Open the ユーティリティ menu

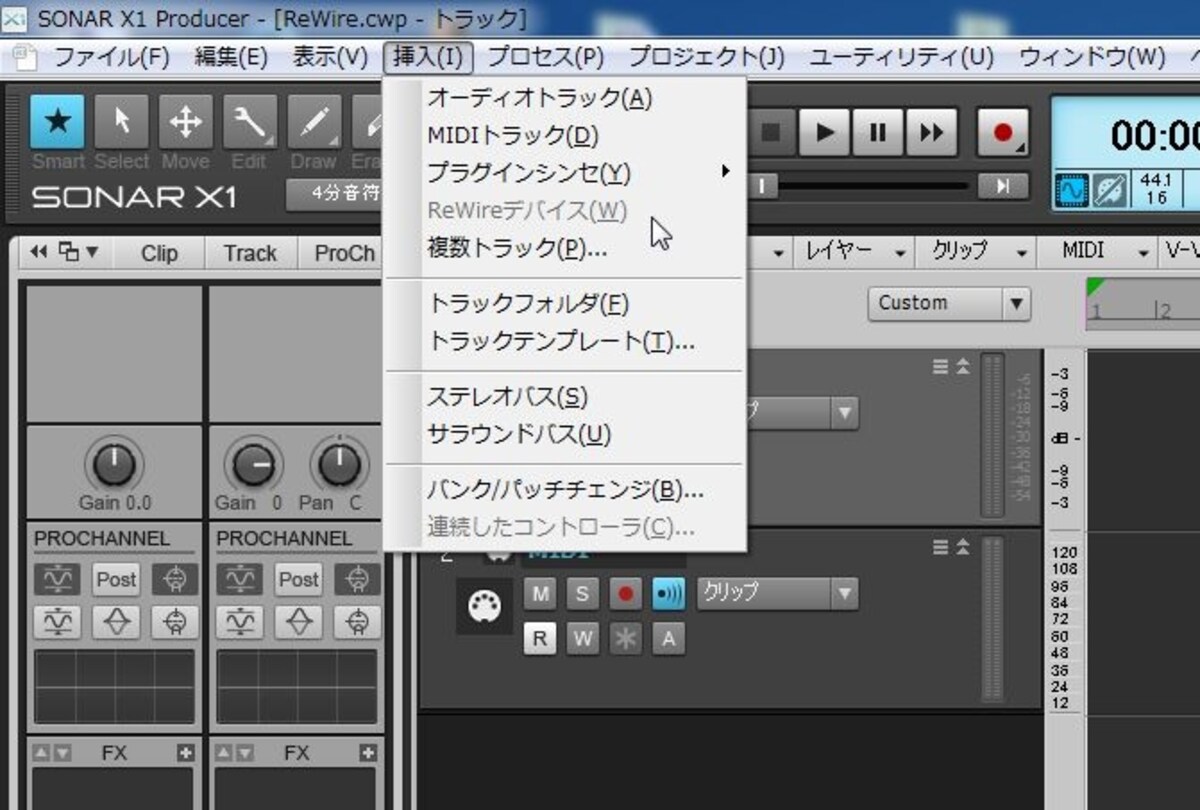(x=900, y=56)
